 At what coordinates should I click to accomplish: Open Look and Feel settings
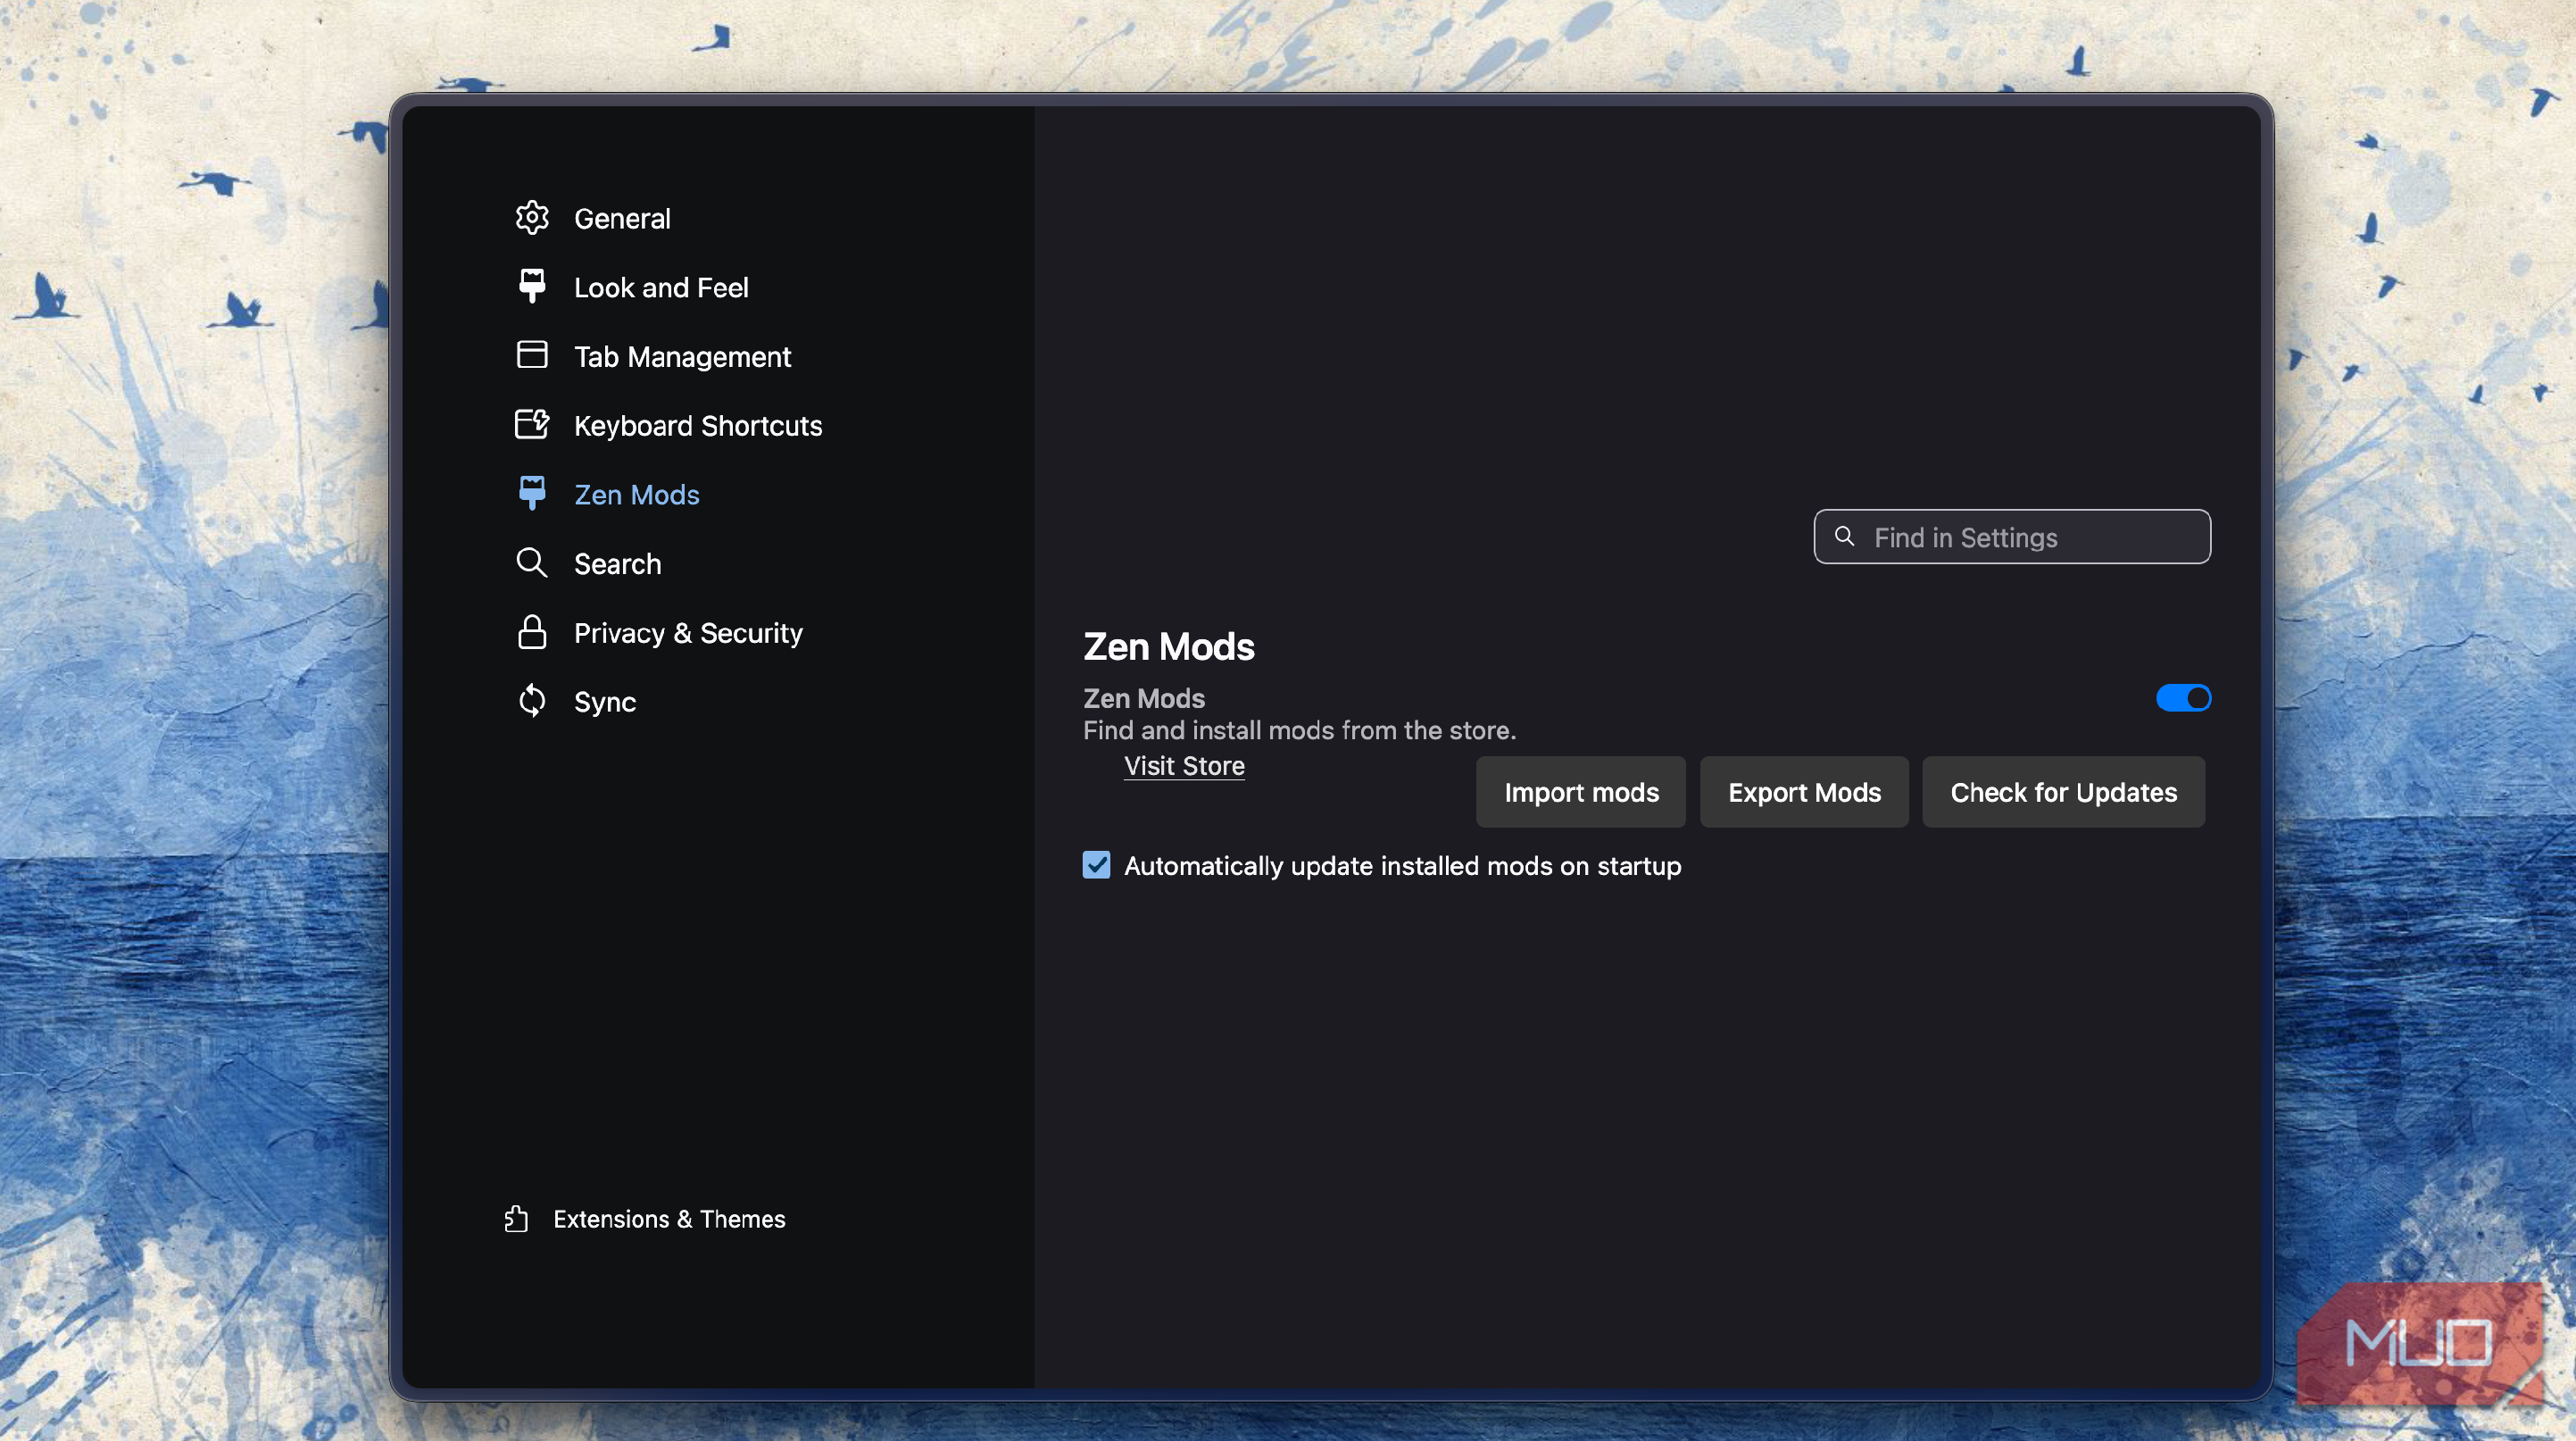pos(661,287)
